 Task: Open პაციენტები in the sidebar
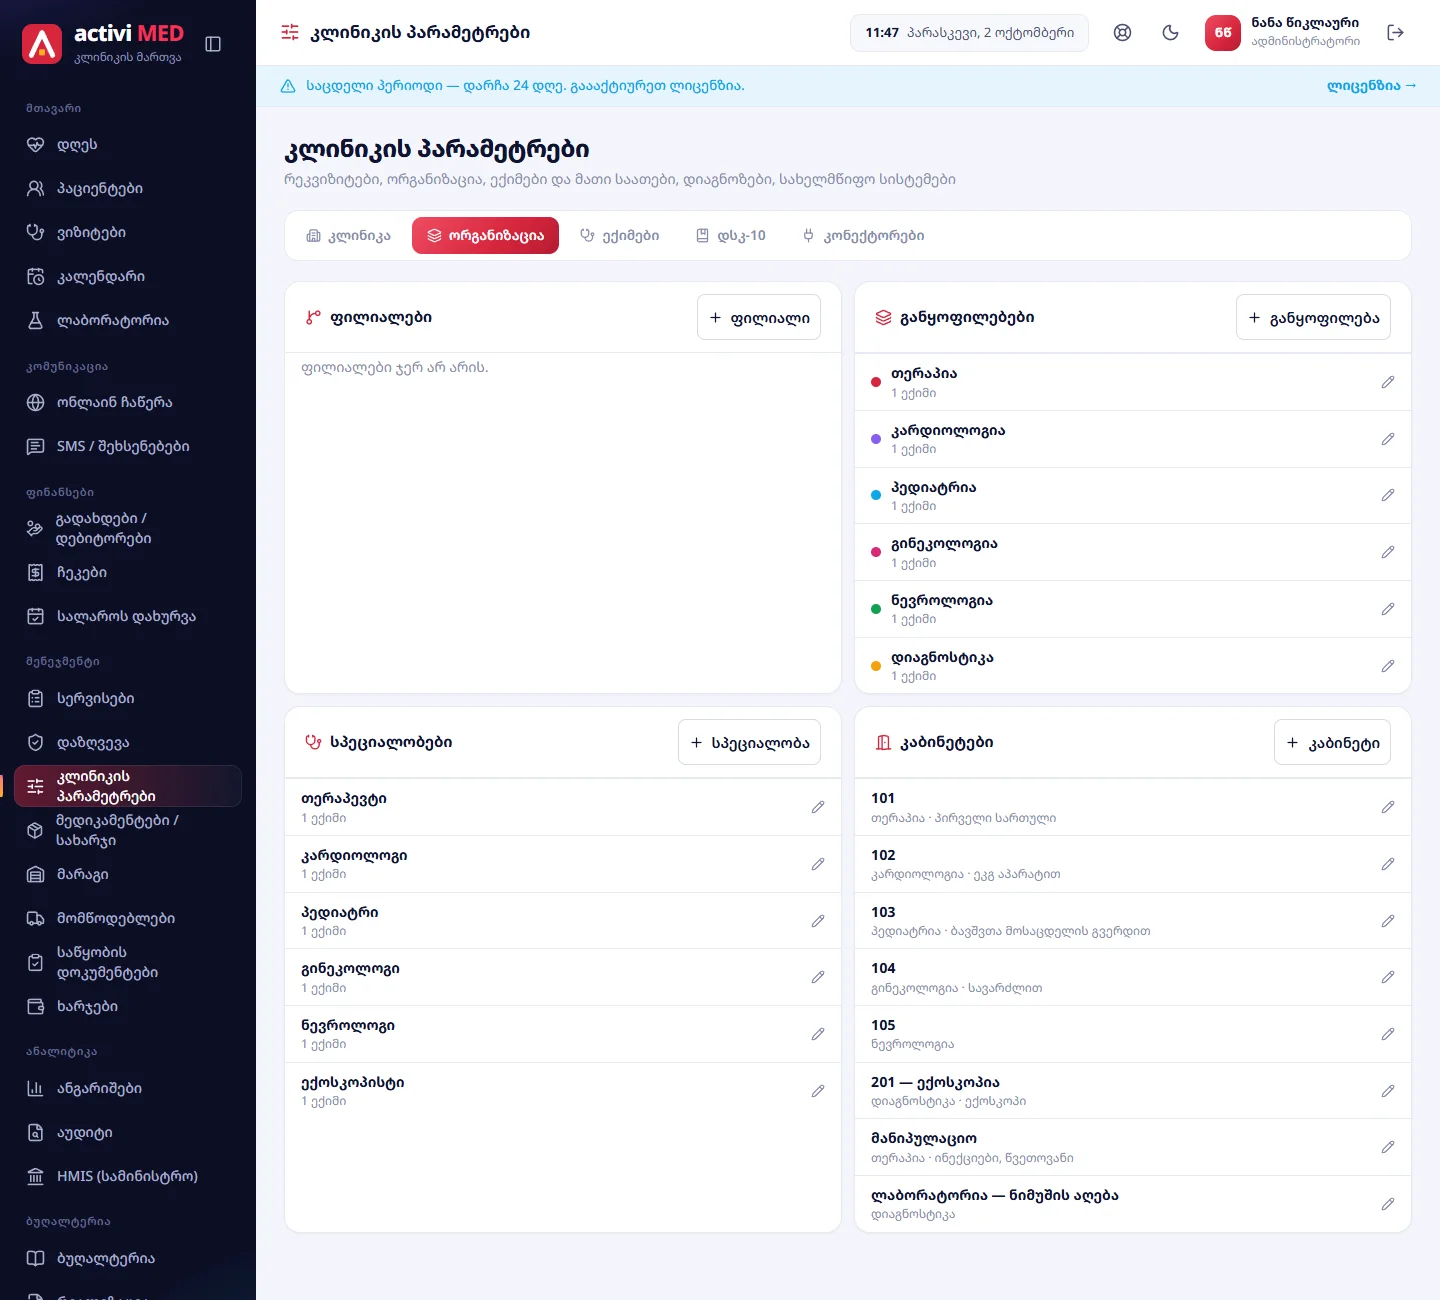pyautogui.click(x=128, y=188)
